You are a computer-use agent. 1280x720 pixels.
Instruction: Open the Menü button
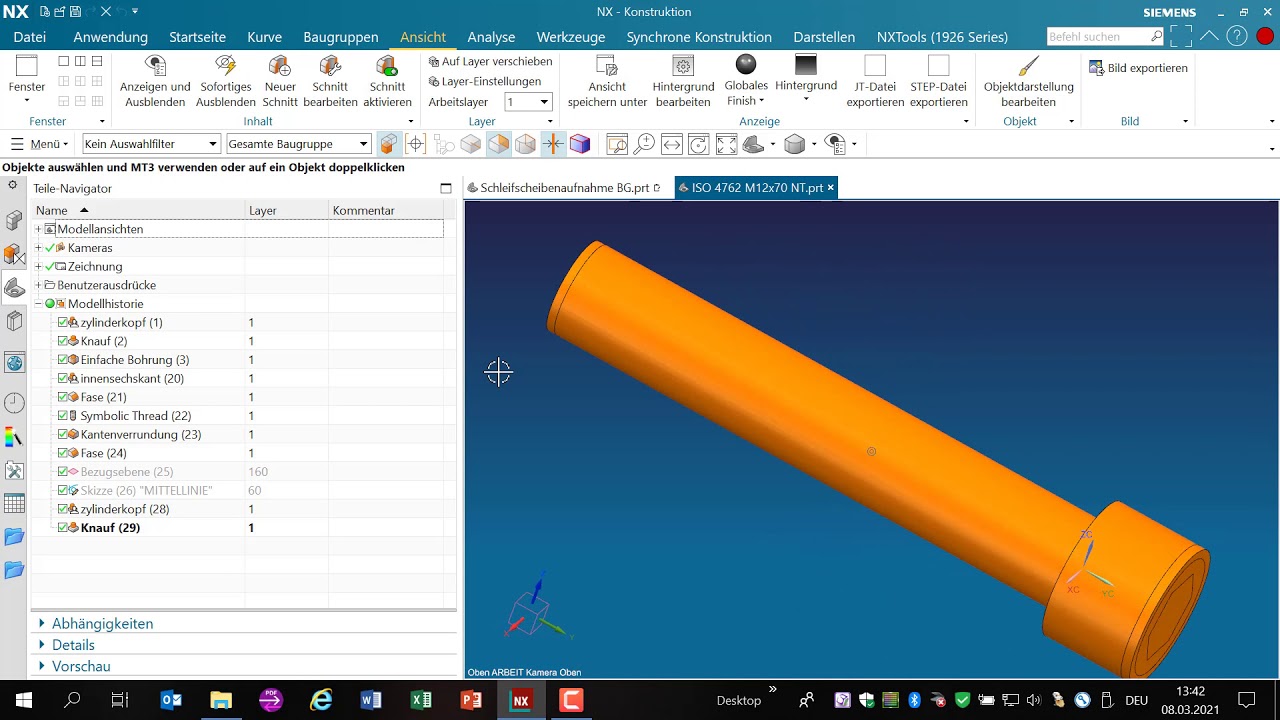click(x=39, y=144)
